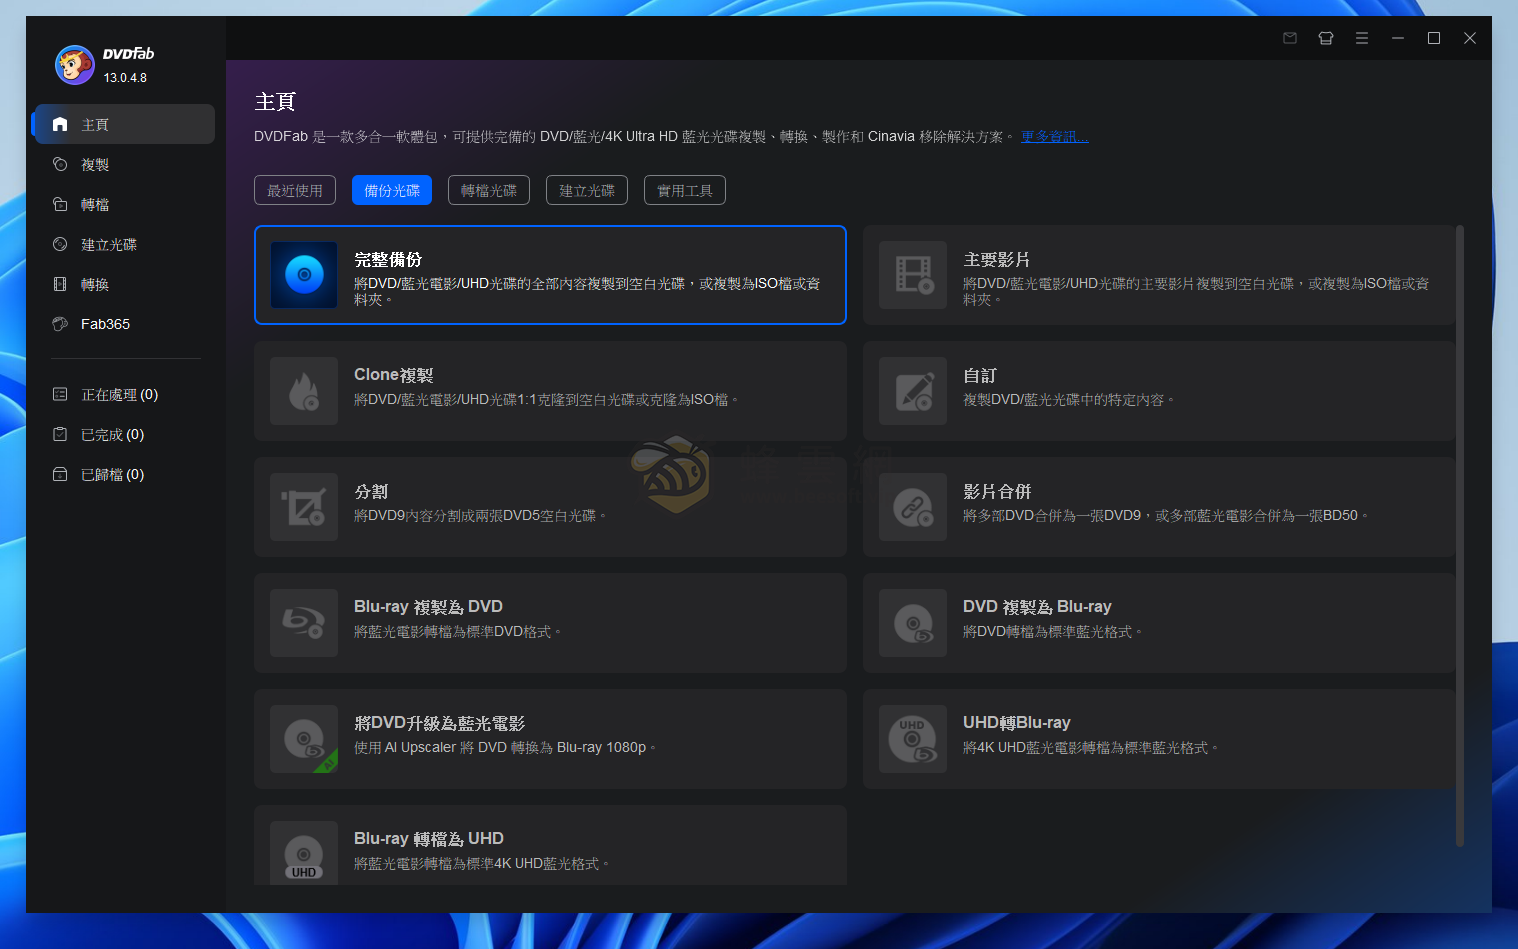
Task: Switch to the 實用工具 tab
Action: [685, 190]
